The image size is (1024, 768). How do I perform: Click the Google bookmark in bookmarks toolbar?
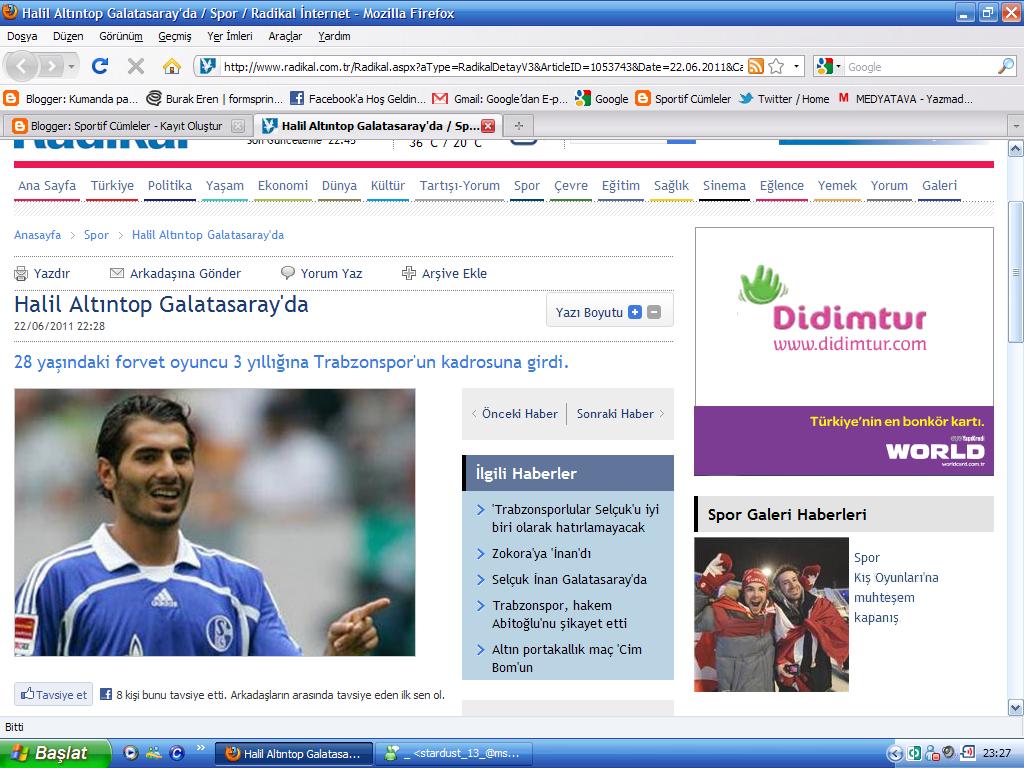point(601,99)
